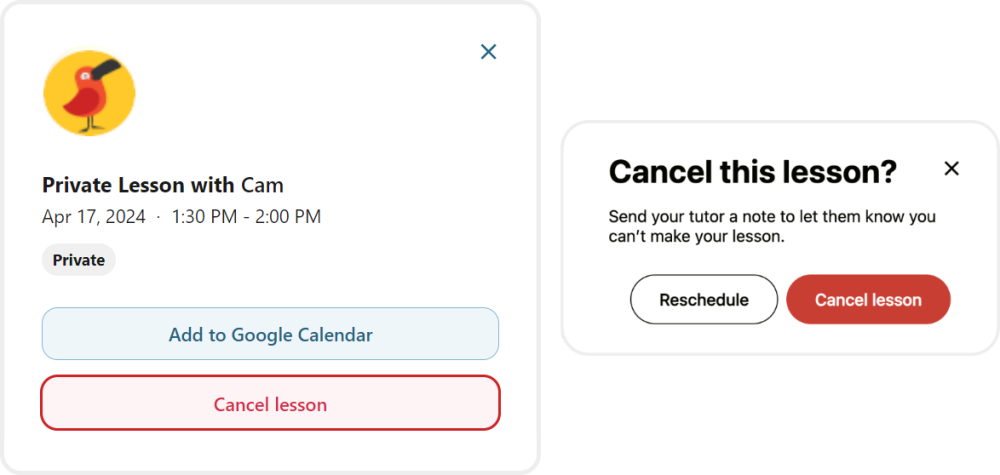1000x475 pixels.
Task: Click the lesson date Apr 17, 2024
Action: coord(94,216)
